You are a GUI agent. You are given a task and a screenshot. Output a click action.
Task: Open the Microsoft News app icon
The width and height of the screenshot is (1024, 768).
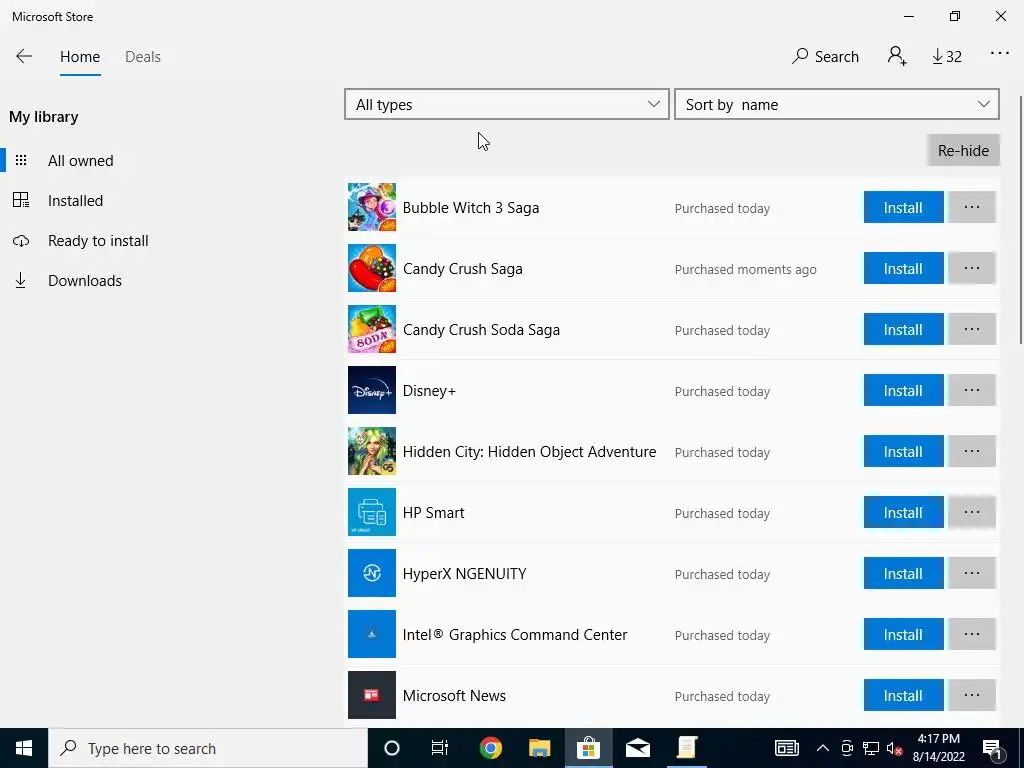click(372, 695)
